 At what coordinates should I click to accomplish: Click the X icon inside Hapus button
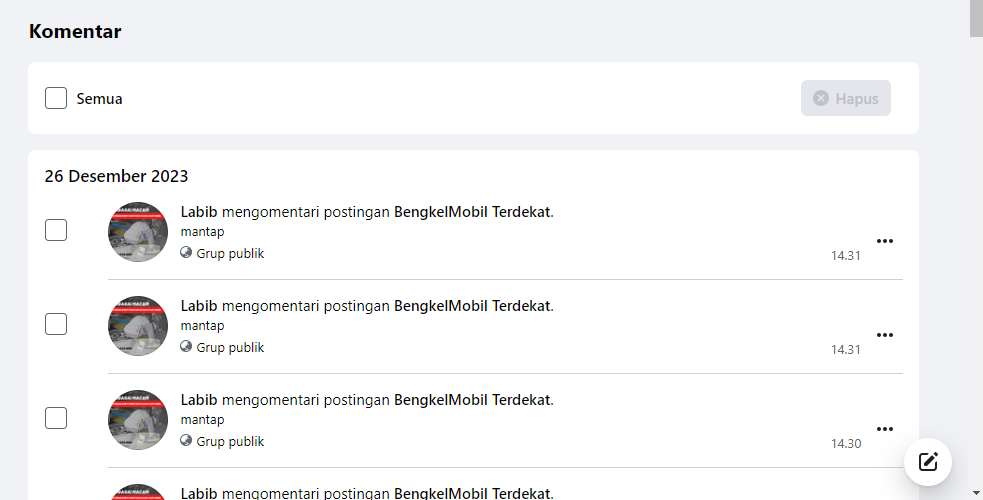coord(821,98)
